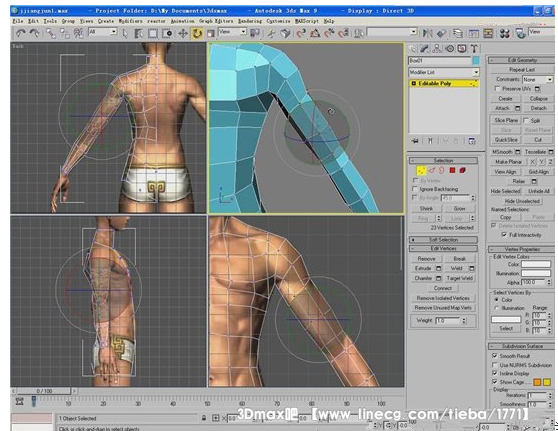
Task: Select the Color radio button
Action: (x=496, y=300)
